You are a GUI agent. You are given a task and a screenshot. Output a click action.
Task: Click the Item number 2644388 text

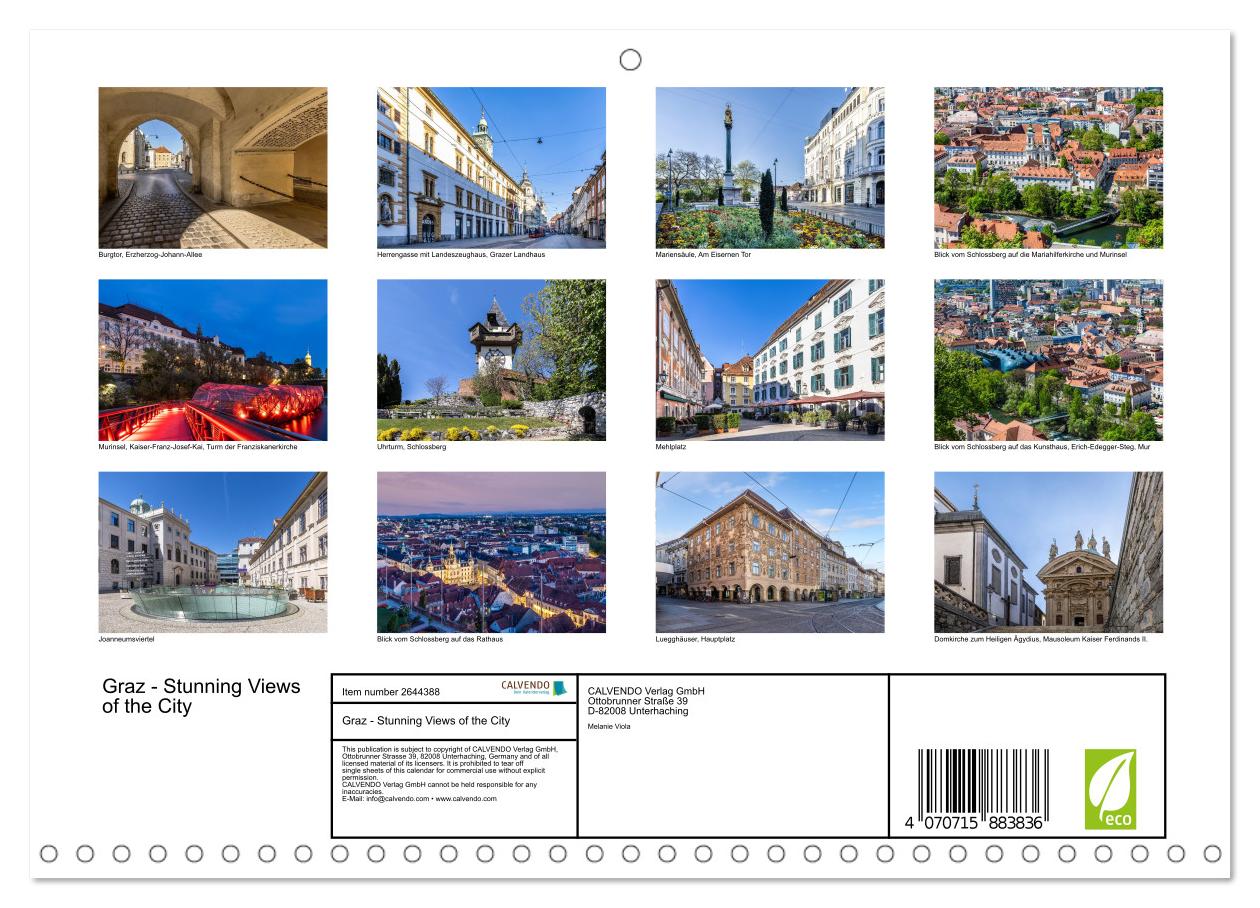tap(390, 692)
